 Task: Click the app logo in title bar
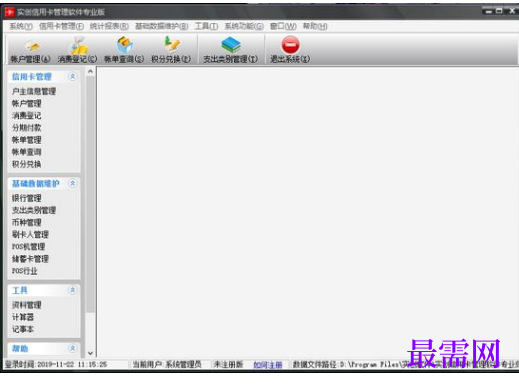coord(10,12)
